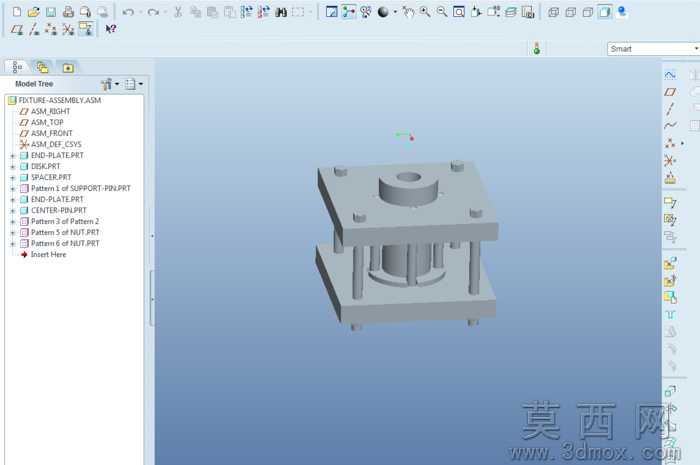Create a new file with the New icon
Viewport: 700px width, 465px height.
17,12
